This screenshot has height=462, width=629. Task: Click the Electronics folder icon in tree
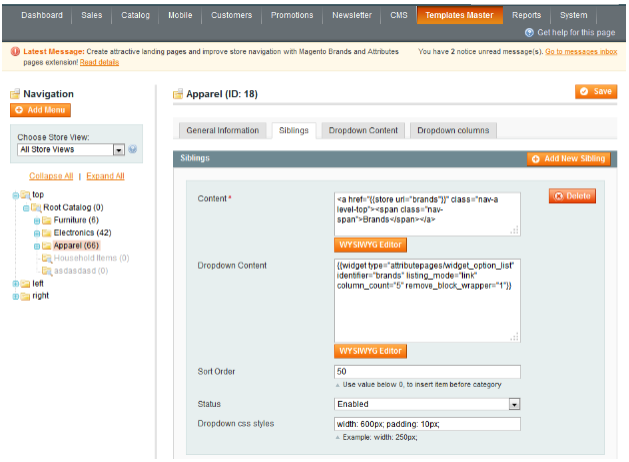(x=47, y=233)
